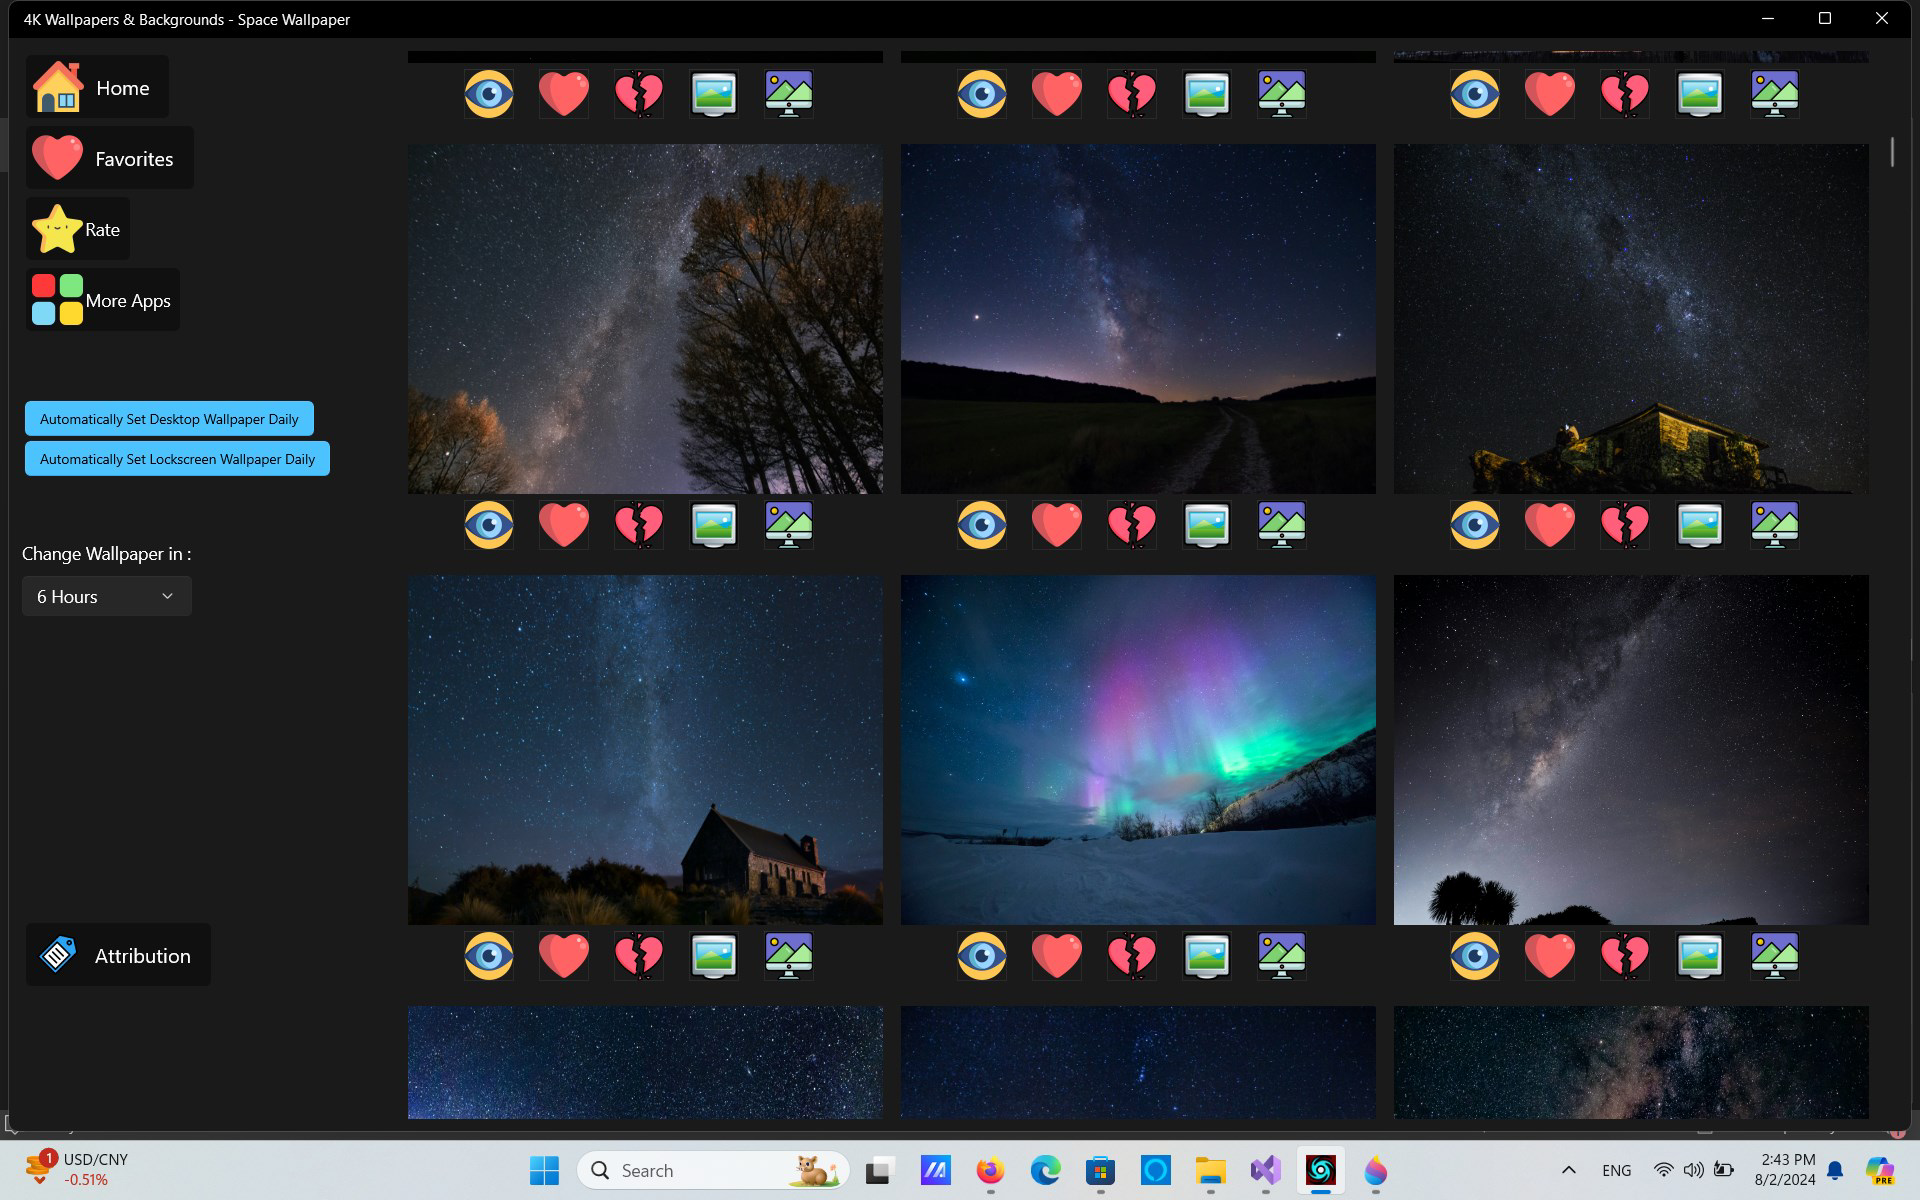The image size is (1920, 1200).
Task: Click the vertical scrollbar thumb
Action: pyautogui.click(x=1892, y=152)
